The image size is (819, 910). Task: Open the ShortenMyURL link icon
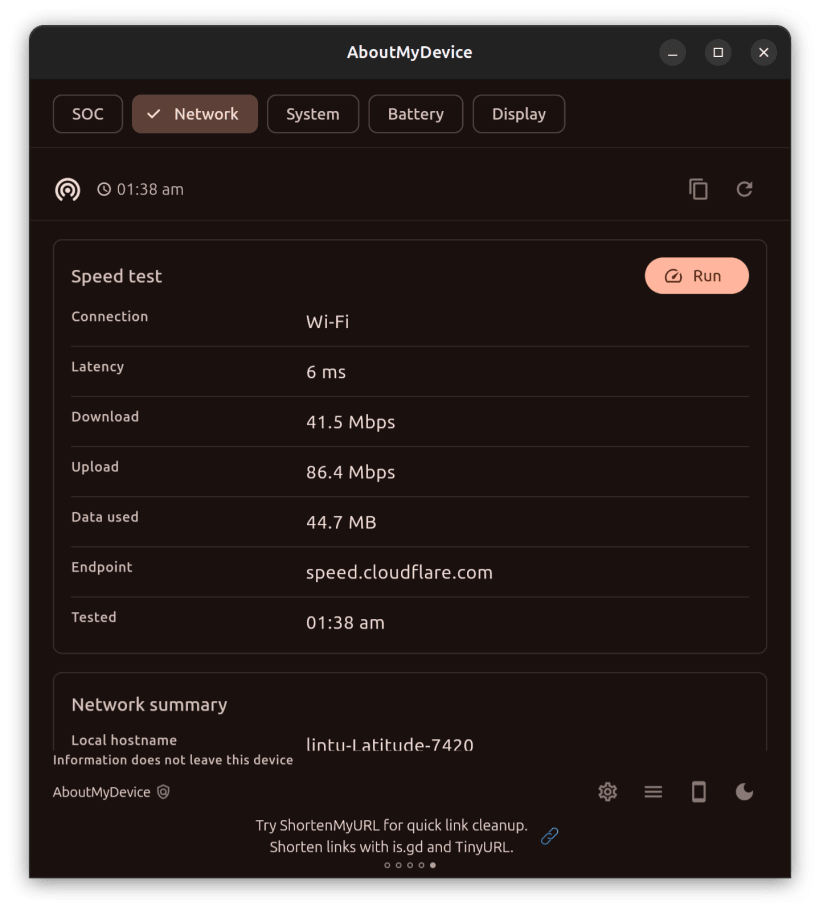click(x=550, y=836)
